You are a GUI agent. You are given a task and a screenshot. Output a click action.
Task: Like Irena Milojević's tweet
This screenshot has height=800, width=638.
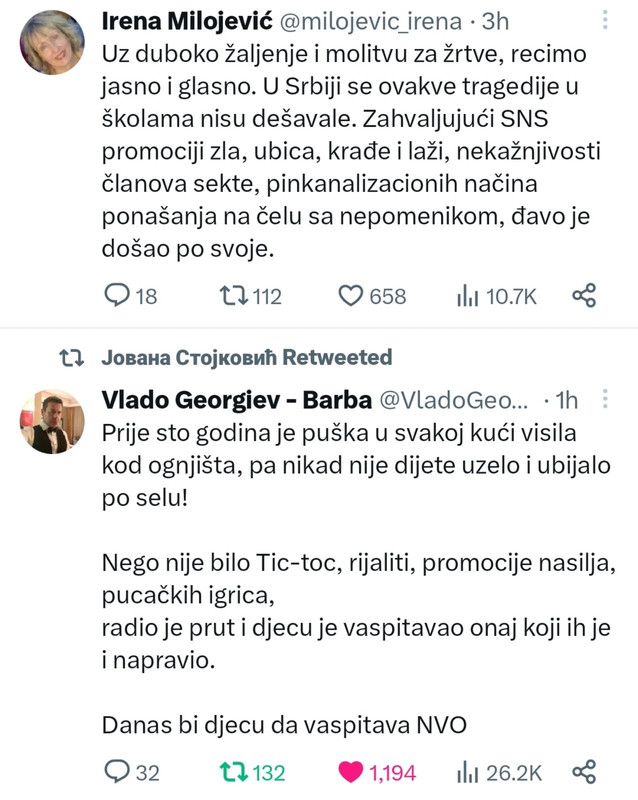coord(349,295)
